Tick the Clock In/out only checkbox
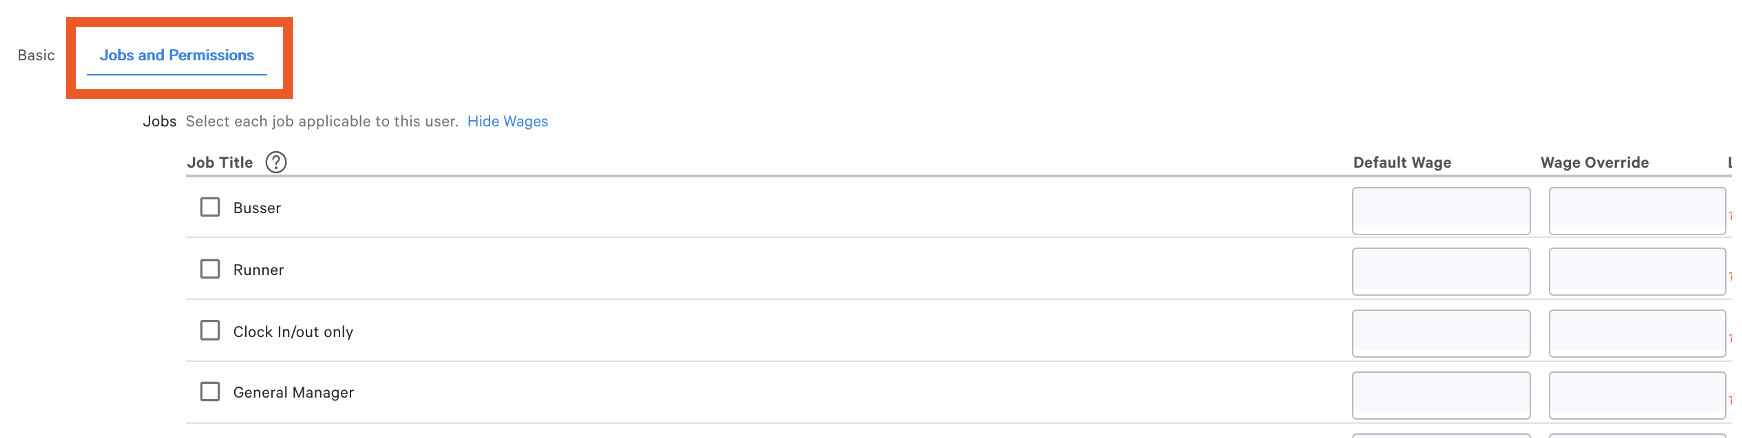The height and width of the screenshot is (438, 1742). click(210, 331)
